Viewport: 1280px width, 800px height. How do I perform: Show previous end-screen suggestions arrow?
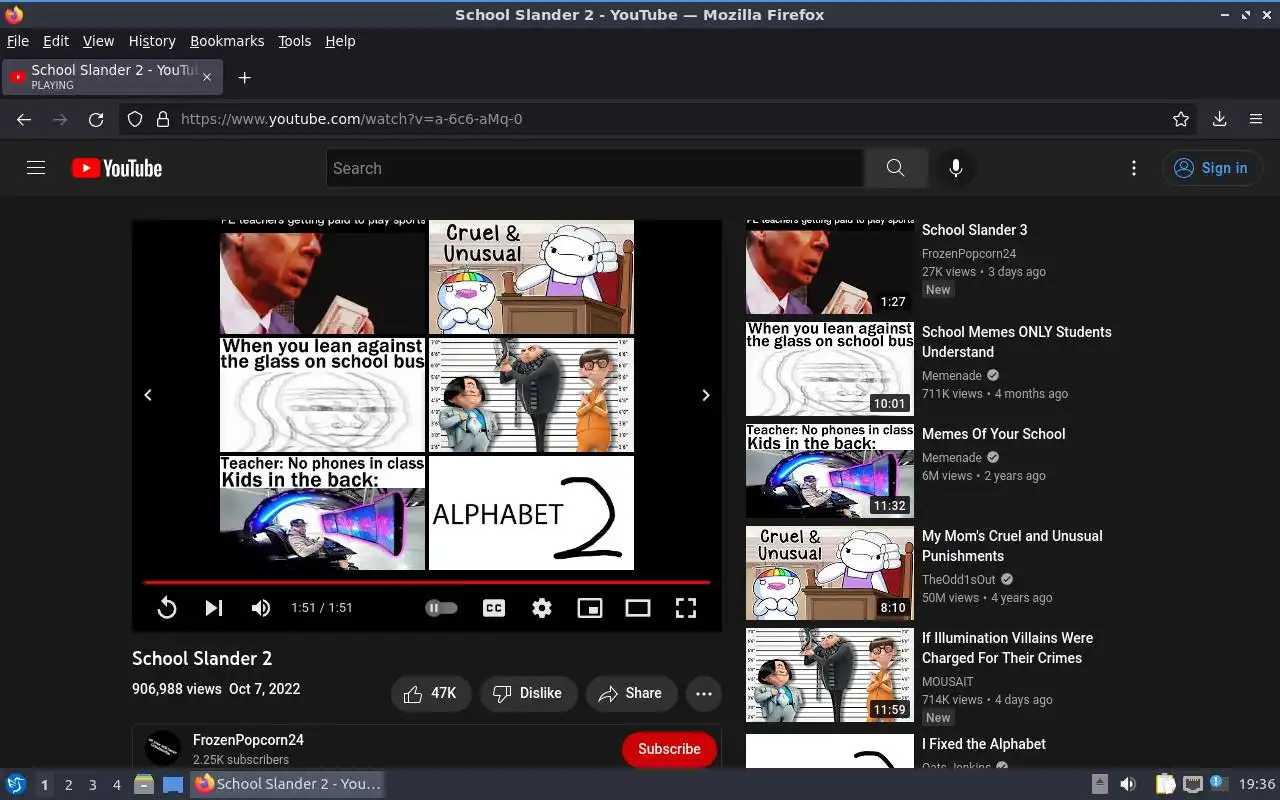[148, 395]
